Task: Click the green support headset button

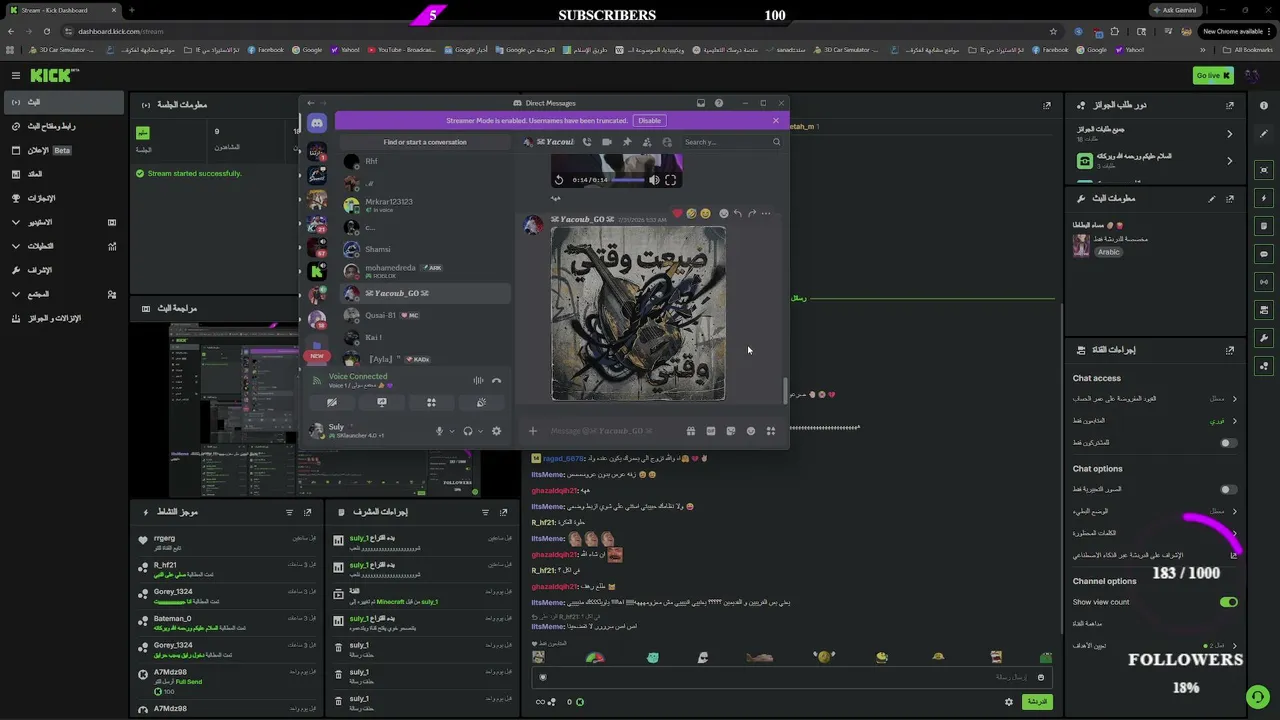Action: 1257,697
